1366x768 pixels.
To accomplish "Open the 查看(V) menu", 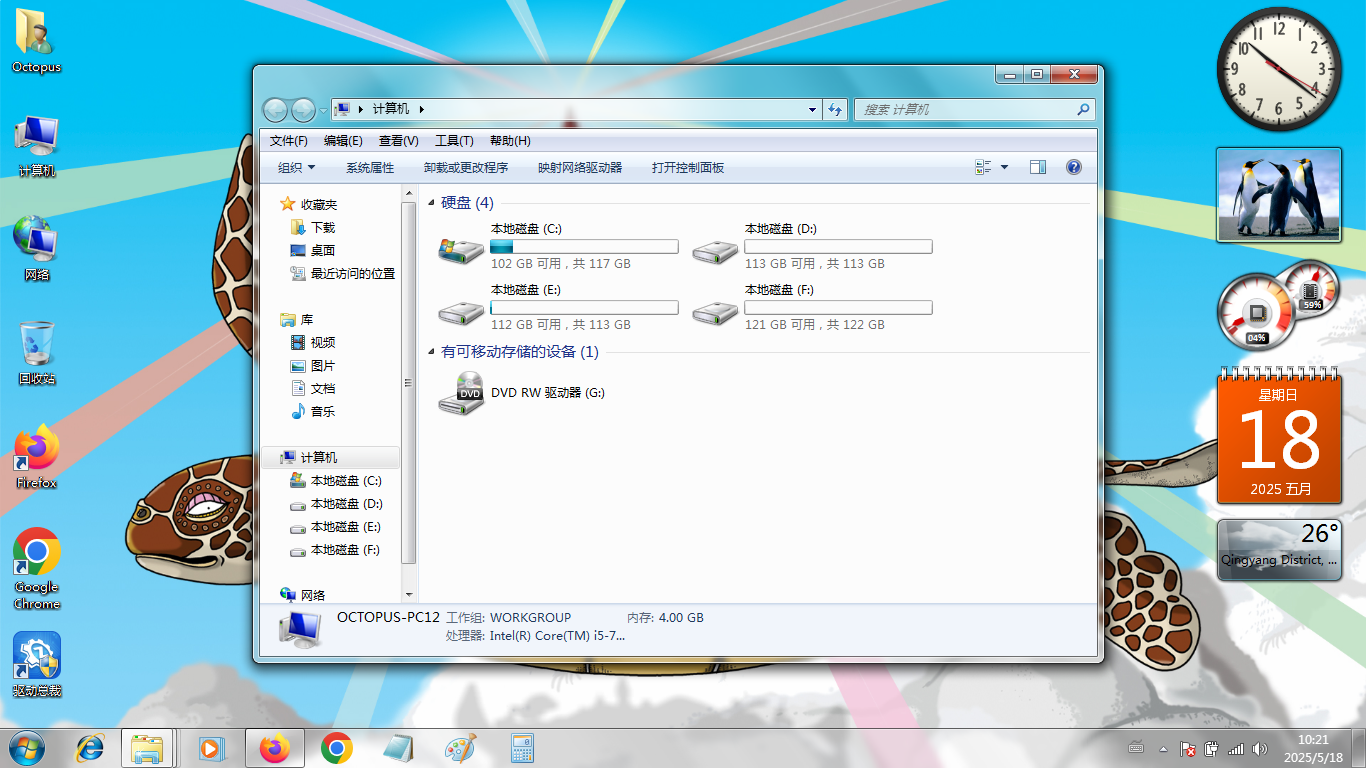I will tap(399, 141).
